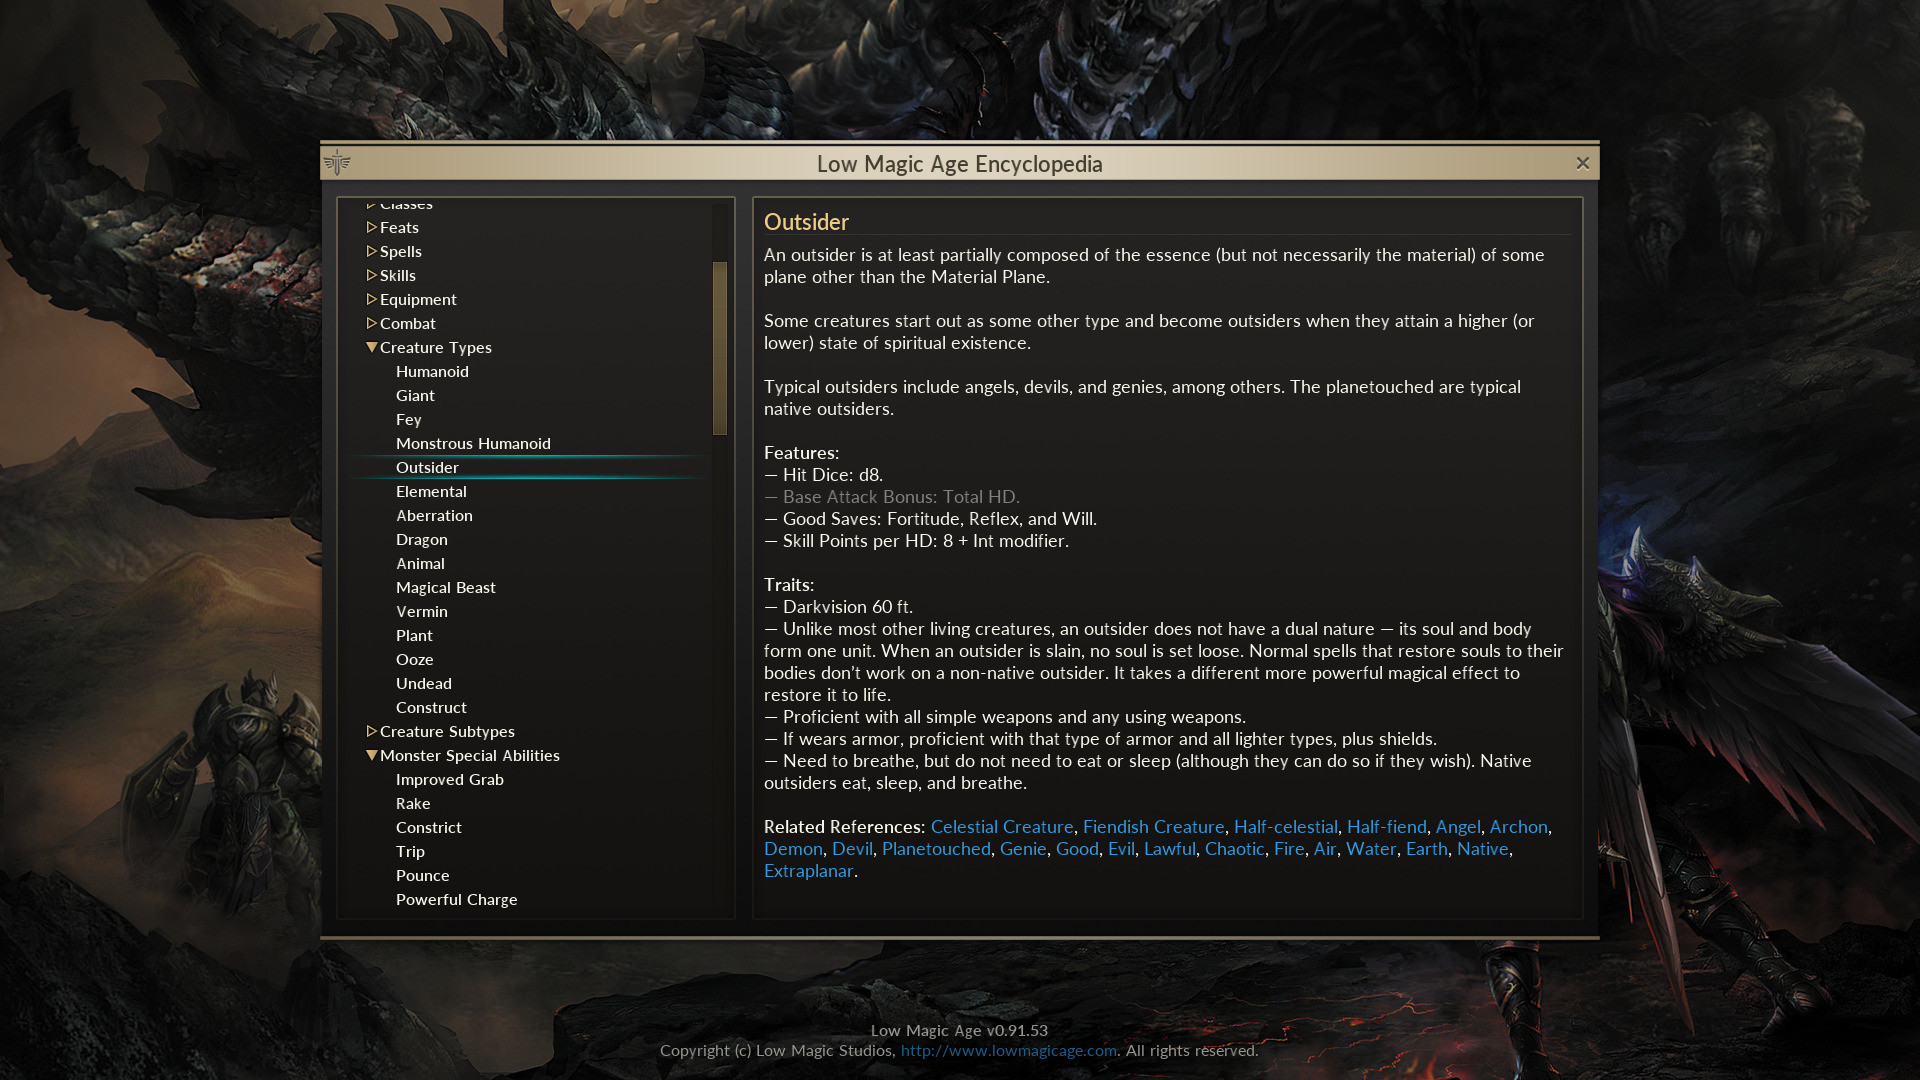Open the Humanoid creature type entry
Viewport: 1920px width, 1080px height.
pos(432,371)
